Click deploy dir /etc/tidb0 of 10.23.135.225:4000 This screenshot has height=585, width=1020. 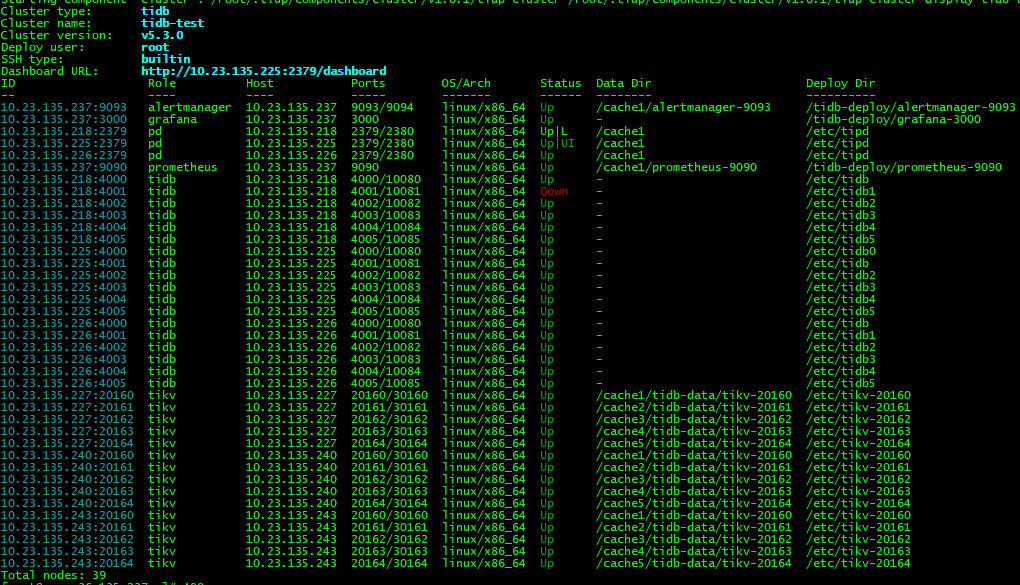[840, 251]
